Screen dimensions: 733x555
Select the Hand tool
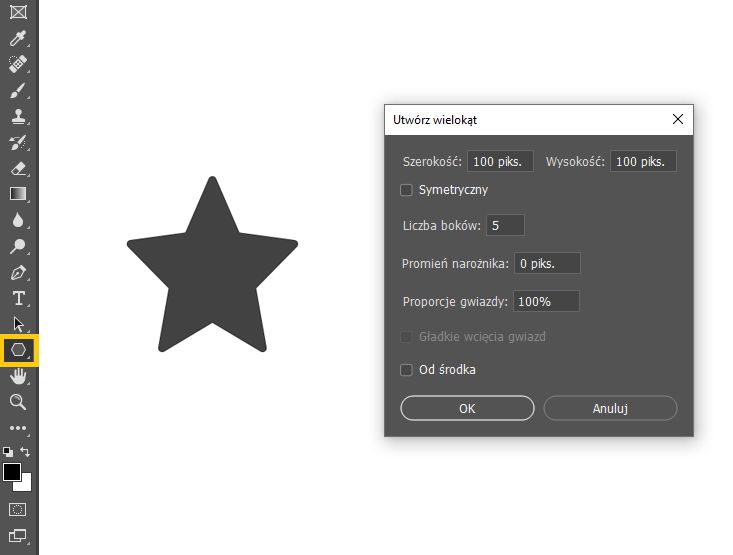(x=18, y=376)
